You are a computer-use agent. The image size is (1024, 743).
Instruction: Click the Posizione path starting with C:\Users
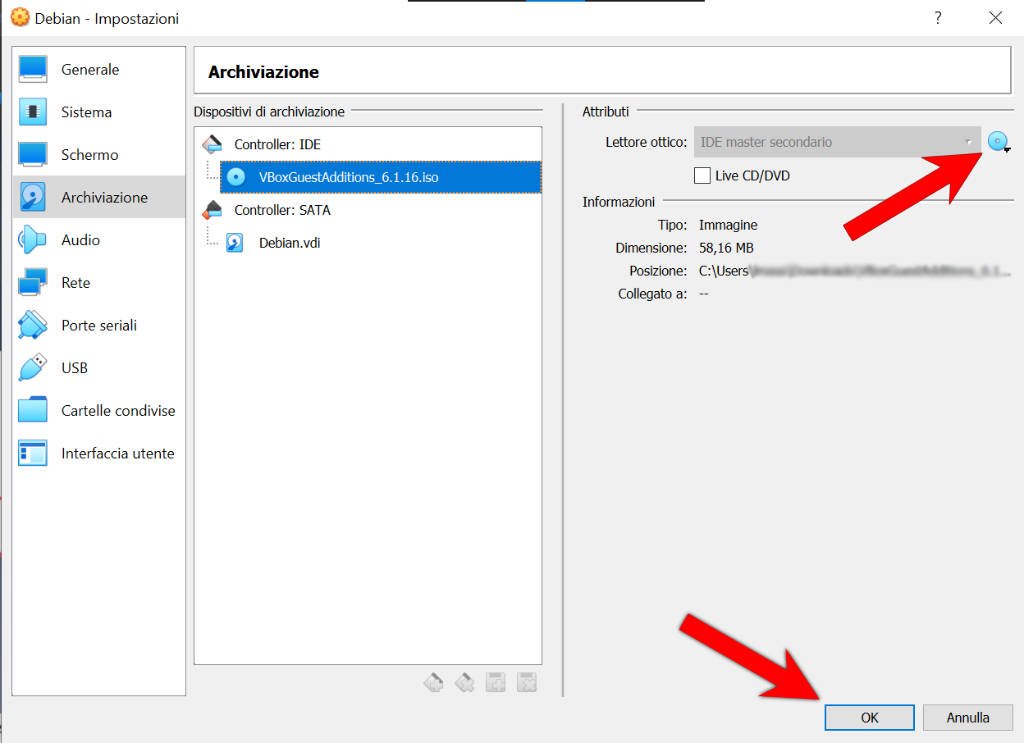point(855,271)
